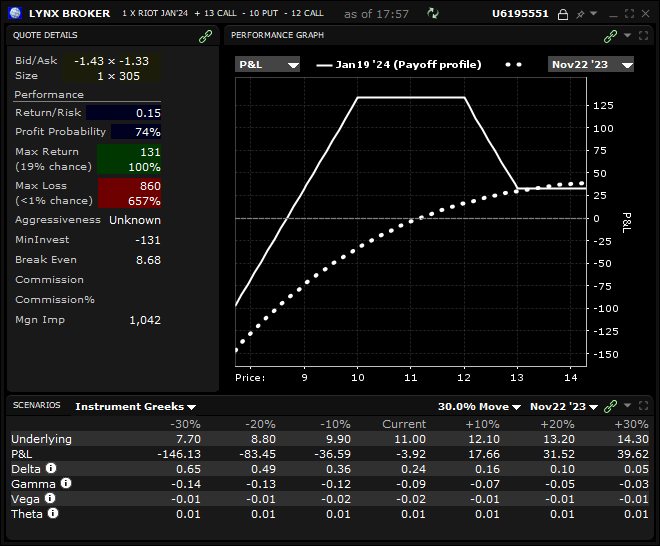Screen dimensions: 660x546
Task: Open the P&L graph type dropdown
Action: (x=267, y=64)
